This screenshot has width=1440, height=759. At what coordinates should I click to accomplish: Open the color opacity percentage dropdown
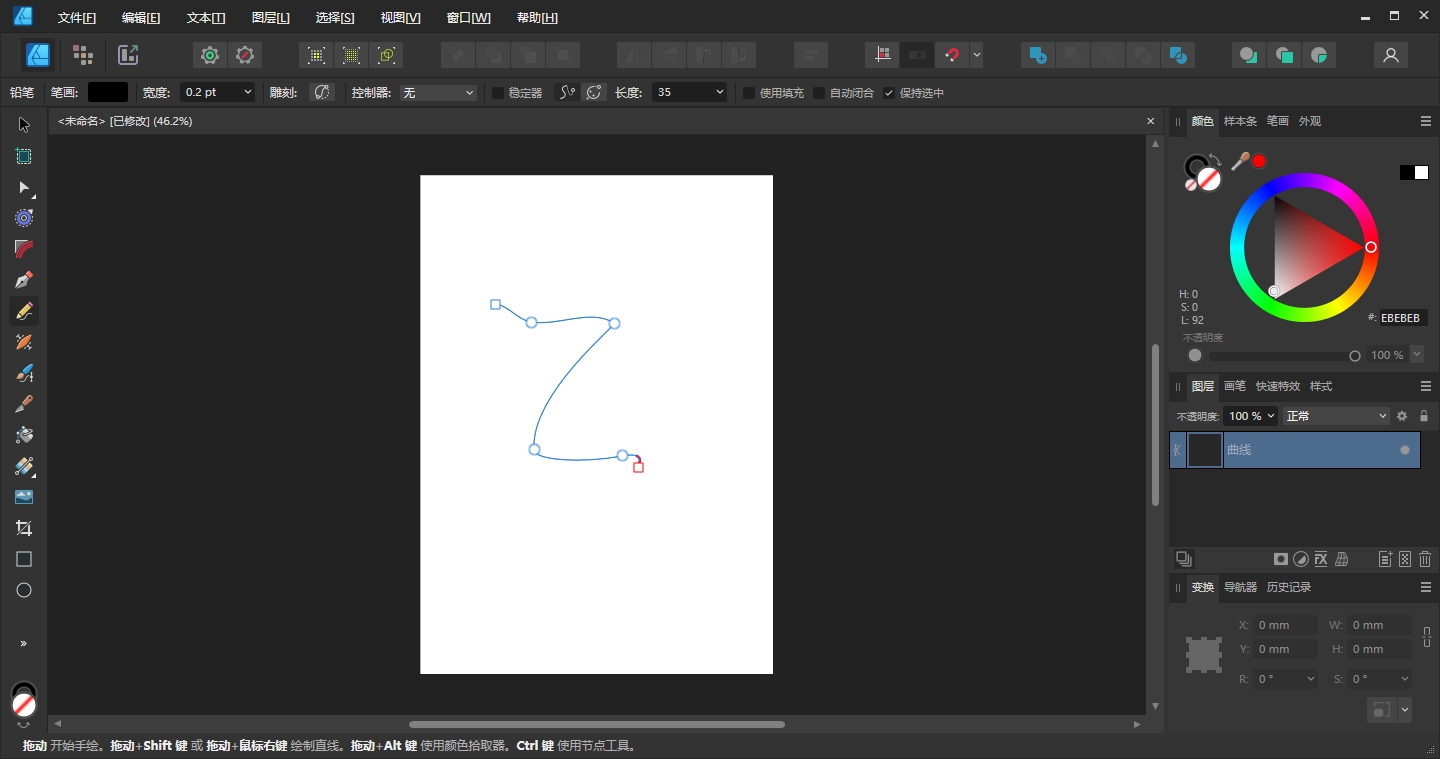point(1416,355)
